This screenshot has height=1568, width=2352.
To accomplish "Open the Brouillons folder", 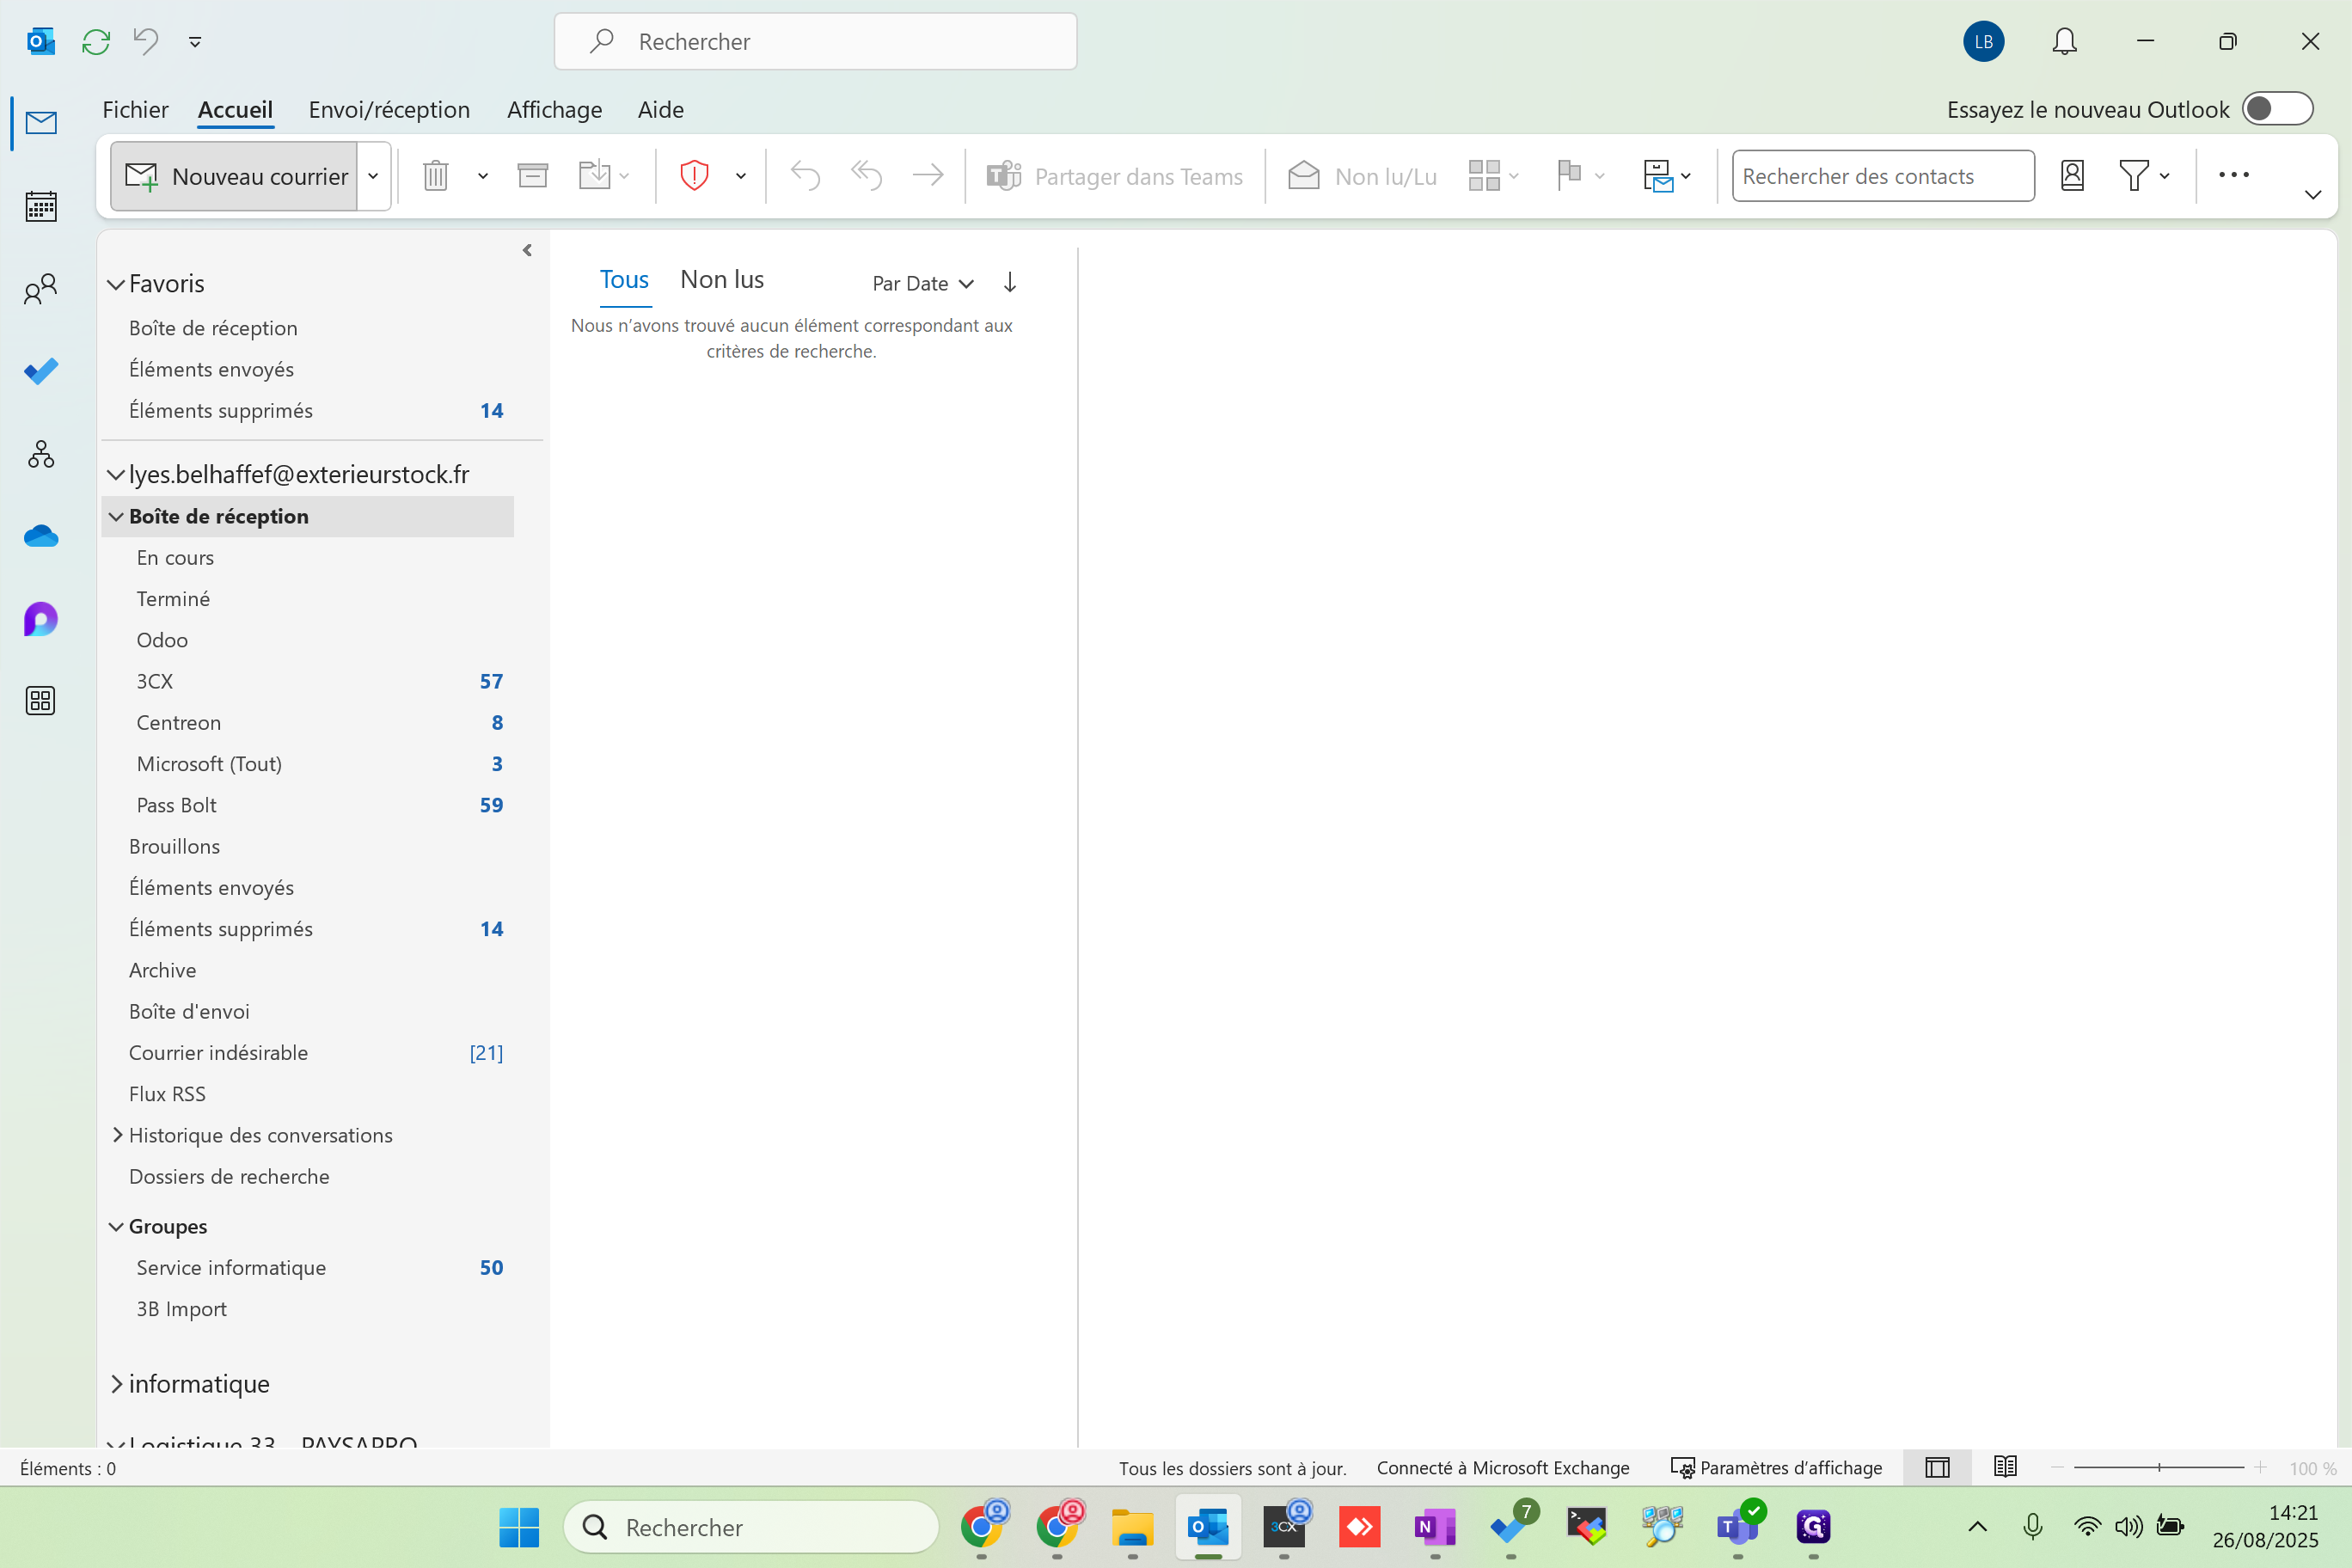I will (x=308, y=846).
